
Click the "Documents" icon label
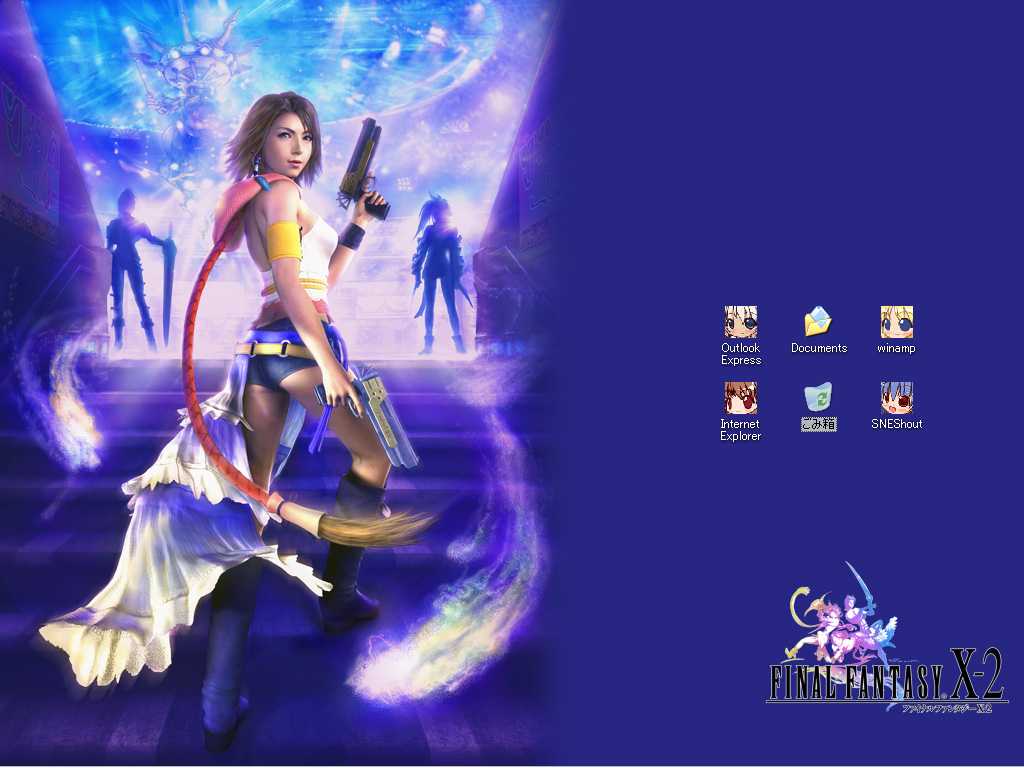[x=819, y=348]
